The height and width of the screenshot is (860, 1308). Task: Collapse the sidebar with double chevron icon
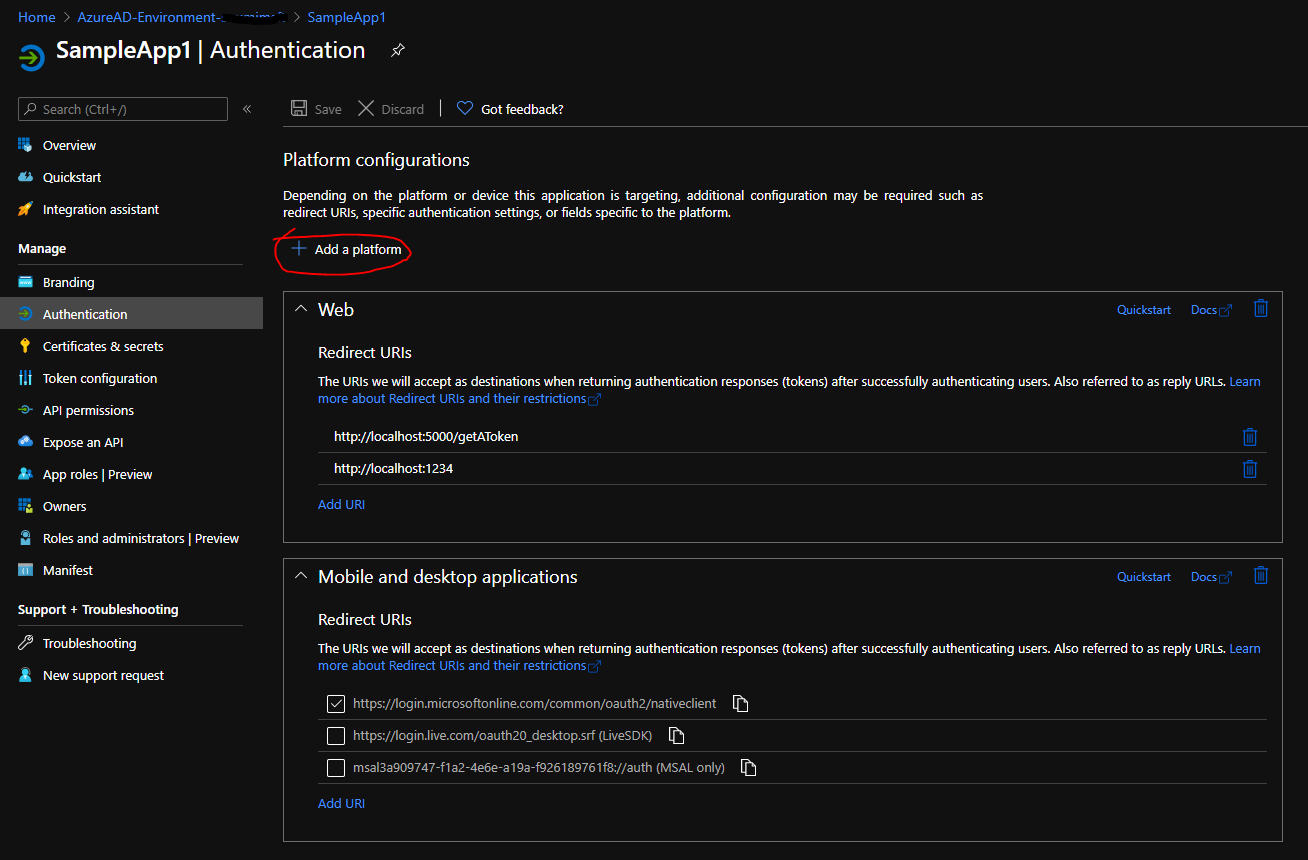tap(247, 109)
